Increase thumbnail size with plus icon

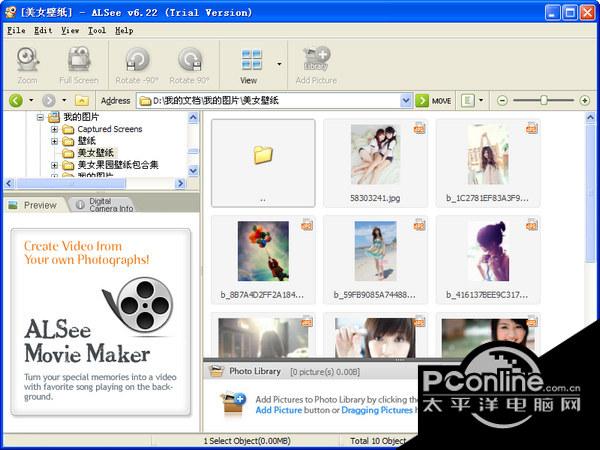click(x=584, y=101)
